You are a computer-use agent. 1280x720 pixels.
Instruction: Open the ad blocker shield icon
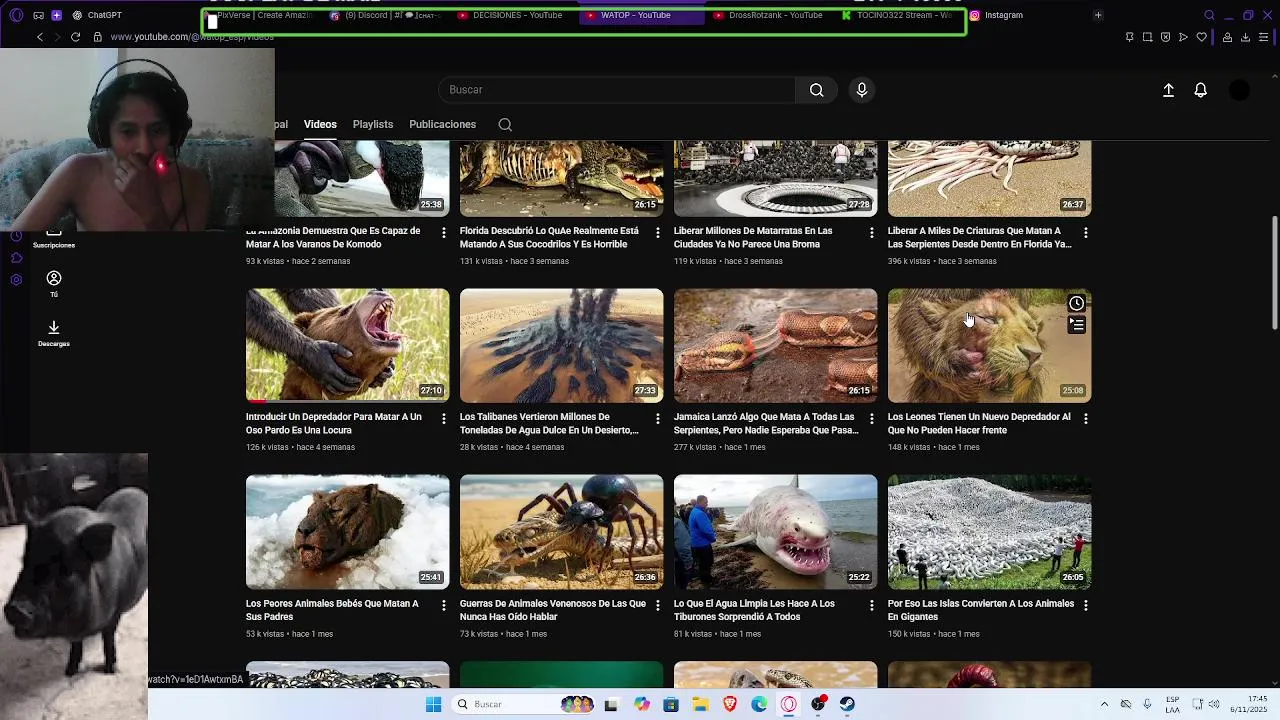pos(1165,37)
